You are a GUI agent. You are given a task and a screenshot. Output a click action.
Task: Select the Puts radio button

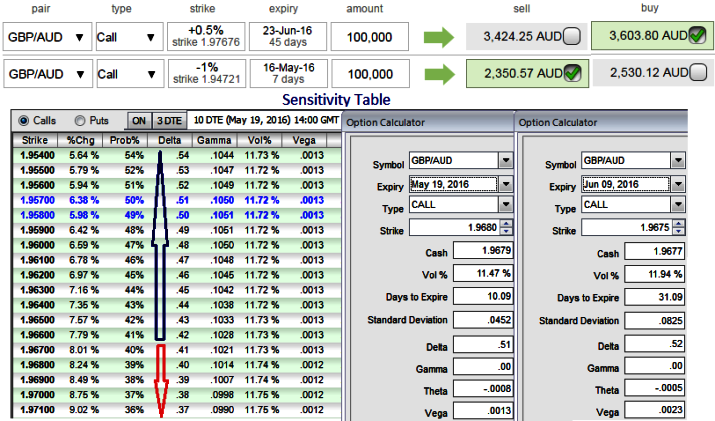(x=79, y=119)
